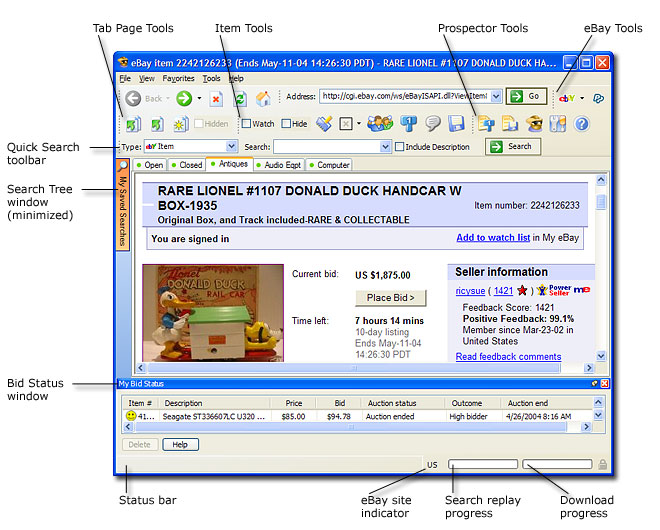
Task: Click the first refresh-pages icon in Tab Page Tools
Action: click(x=133, y=124)
